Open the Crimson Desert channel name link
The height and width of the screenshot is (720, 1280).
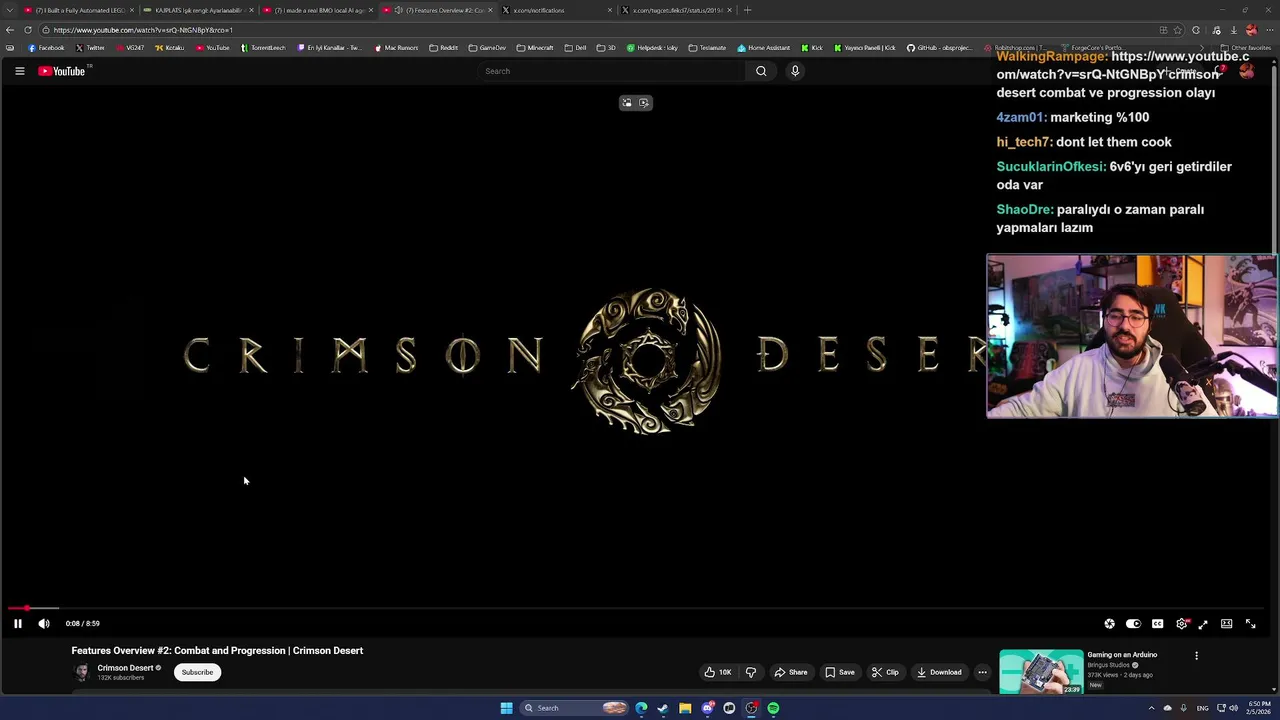pyautogui.click(x=125, y=668)
